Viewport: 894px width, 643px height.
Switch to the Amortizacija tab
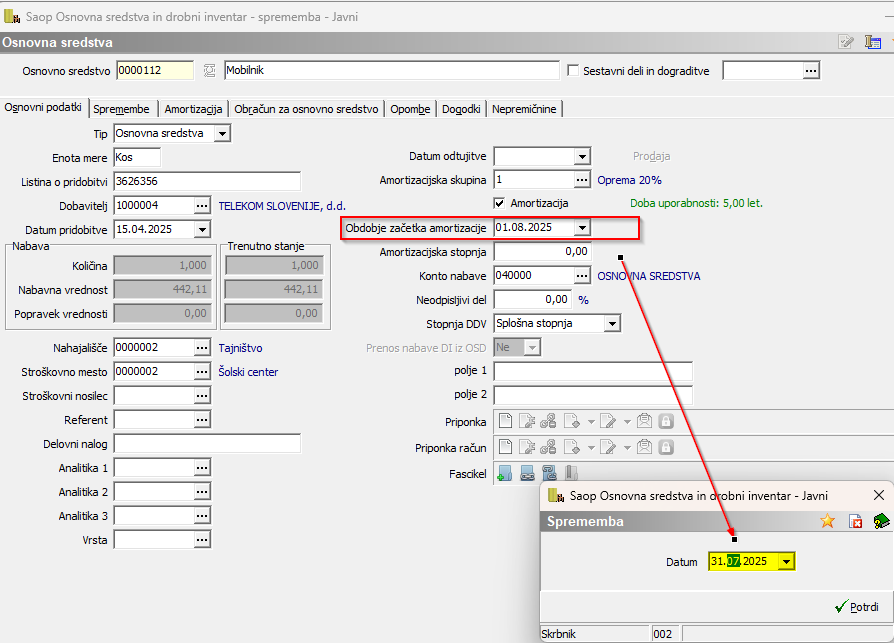pos(193,109)
